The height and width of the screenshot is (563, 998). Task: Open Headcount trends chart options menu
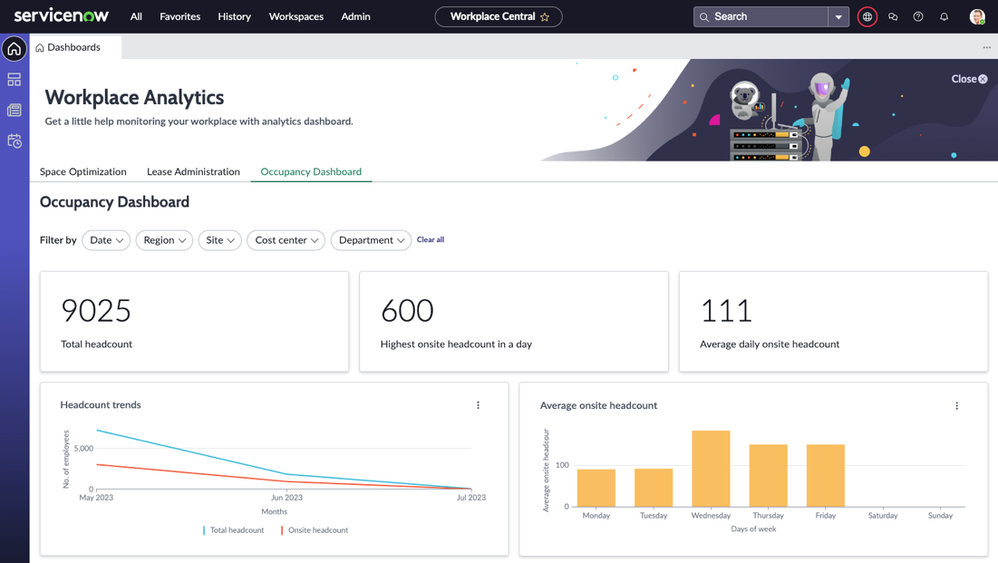(478, 405)
